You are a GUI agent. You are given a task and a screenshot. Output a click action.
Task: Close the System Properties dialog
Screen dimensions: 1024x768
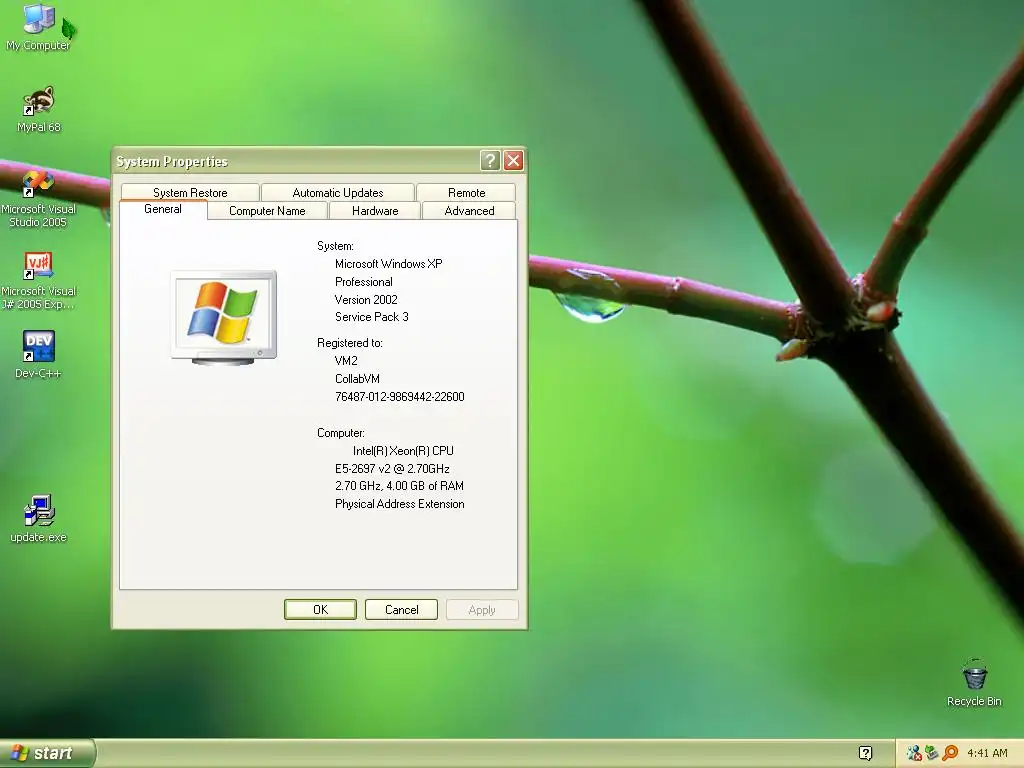pos(513,161)
